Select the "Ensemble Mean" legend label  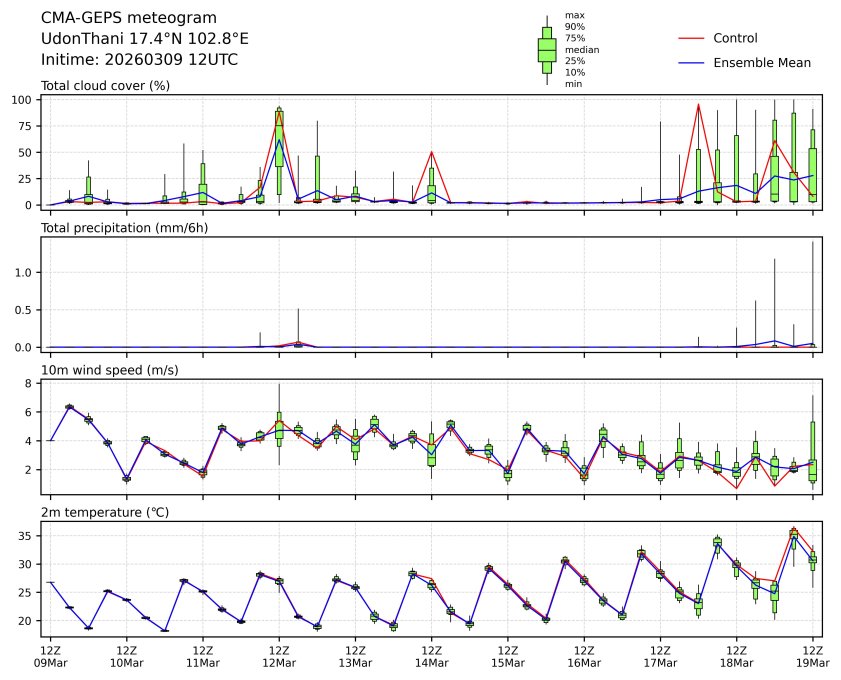pyautogui.click(x=762, y=62)
